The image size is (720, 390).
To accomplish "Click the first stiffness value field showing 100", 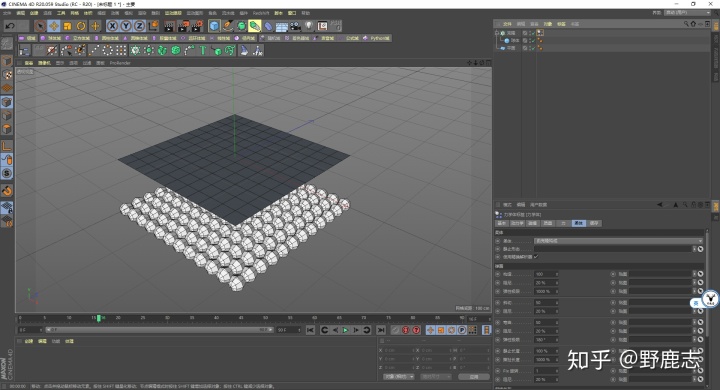I will pos(546,274).
